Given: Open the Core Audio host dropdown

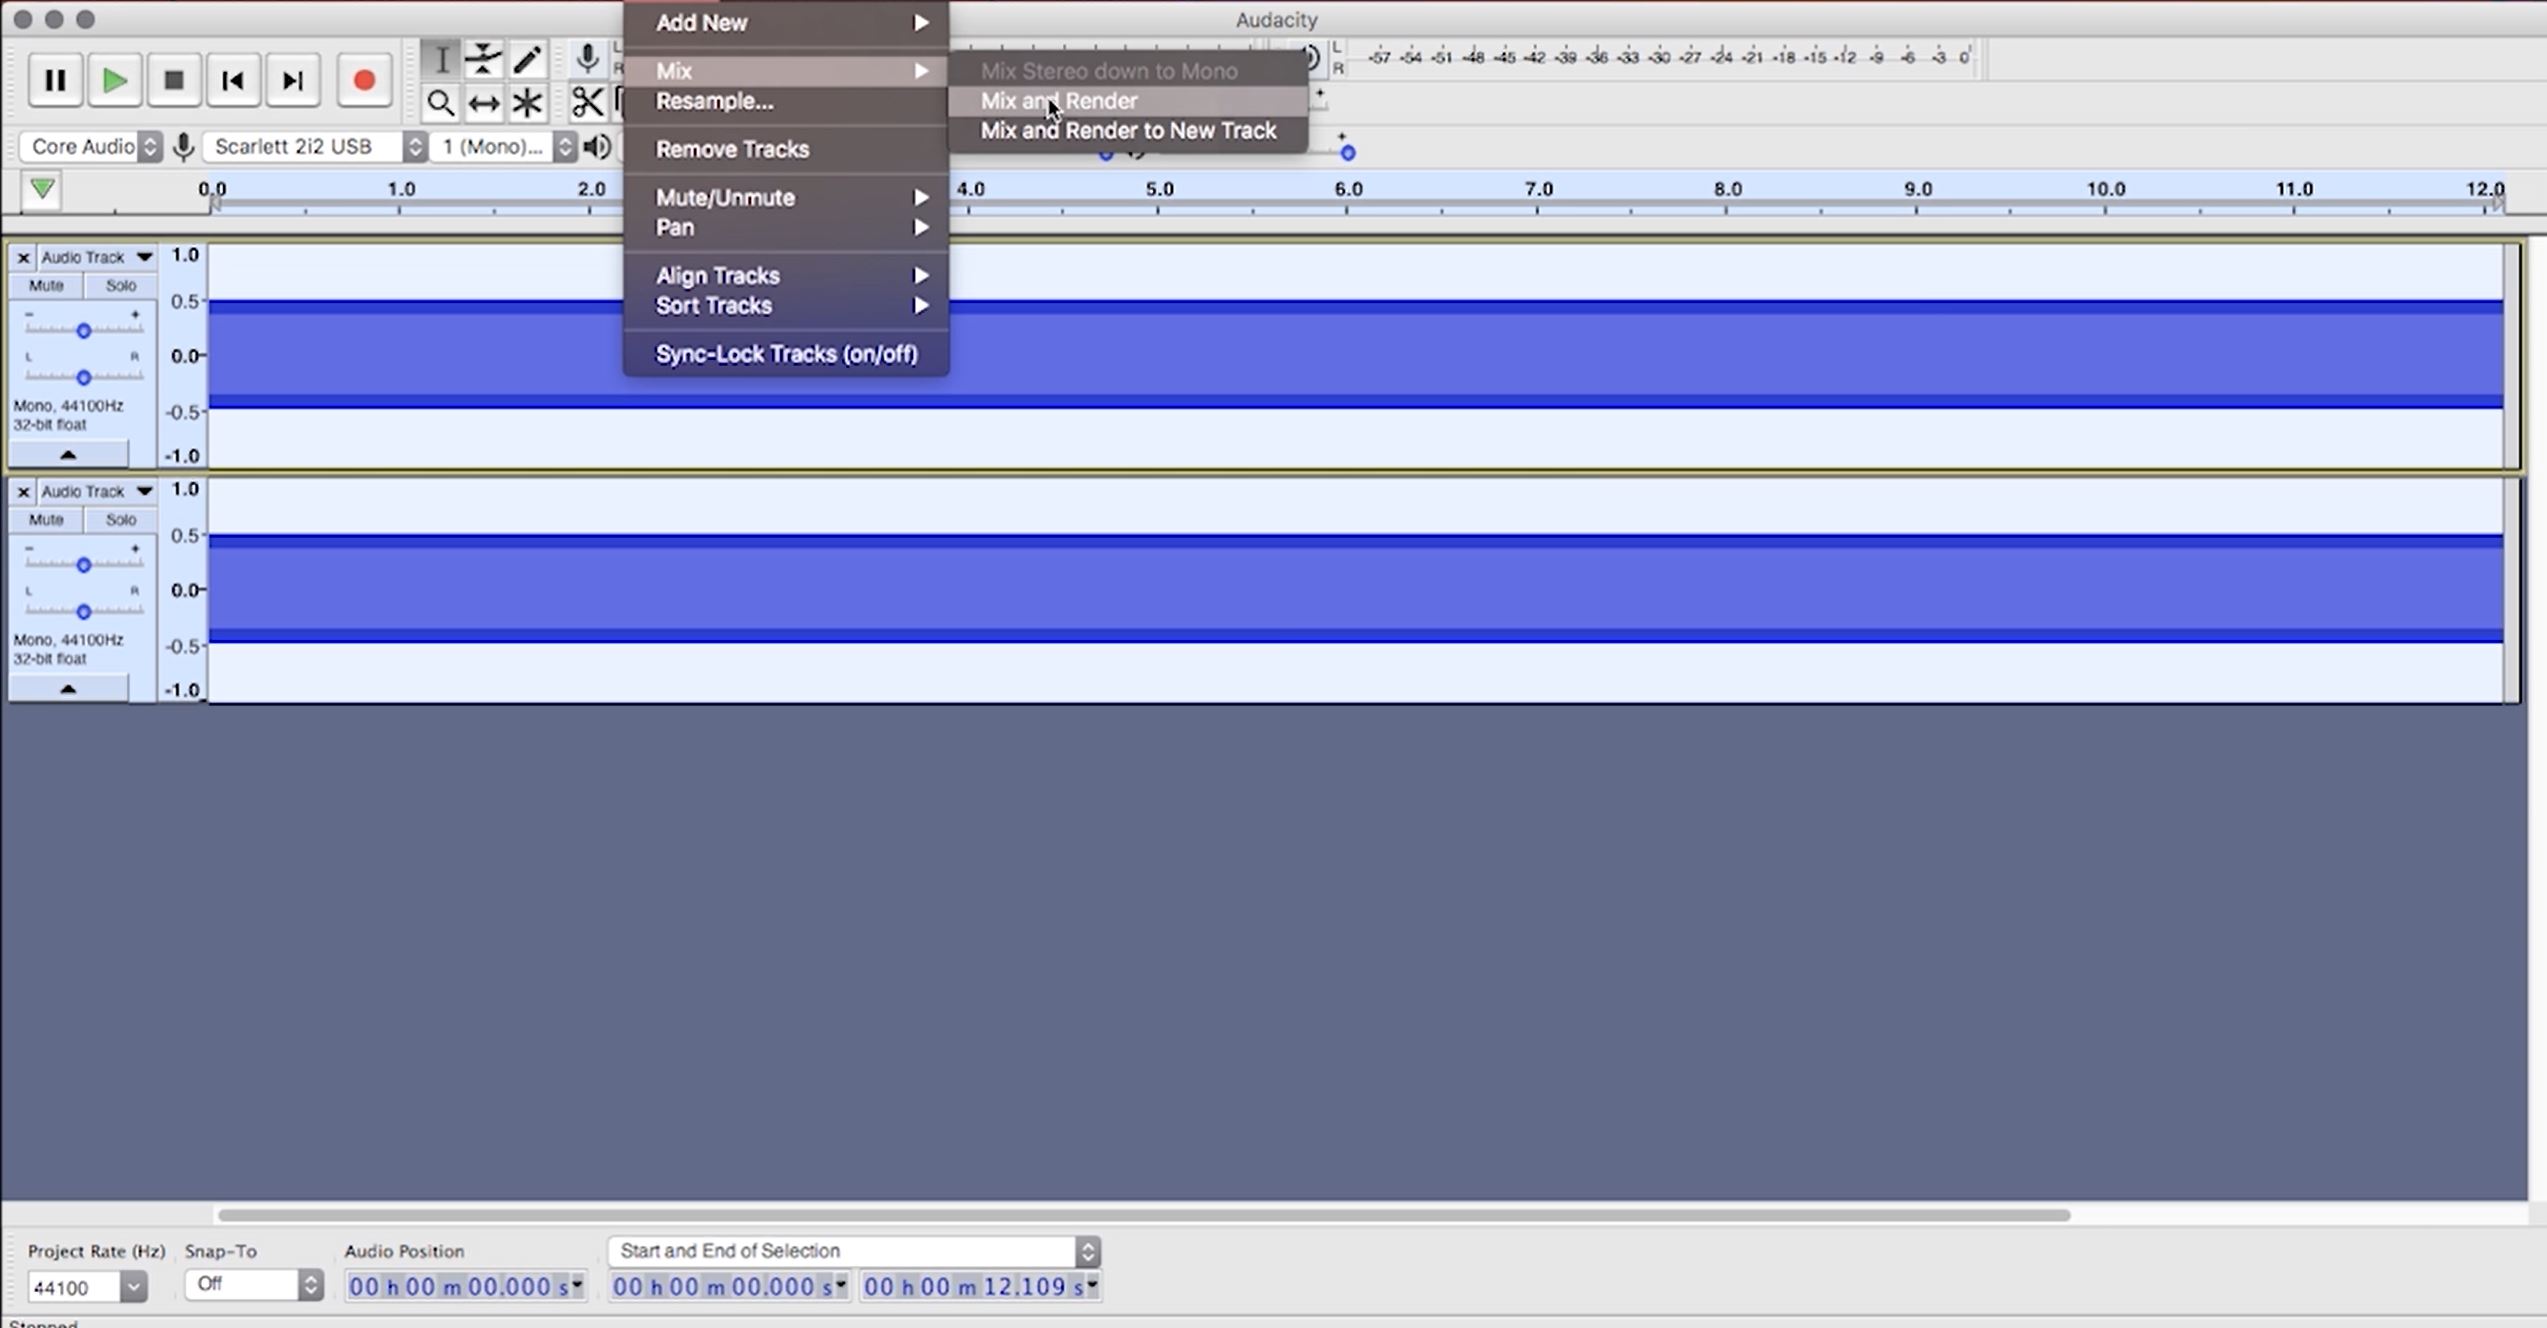Looking at the screenshot, I should tap(90, 146).
